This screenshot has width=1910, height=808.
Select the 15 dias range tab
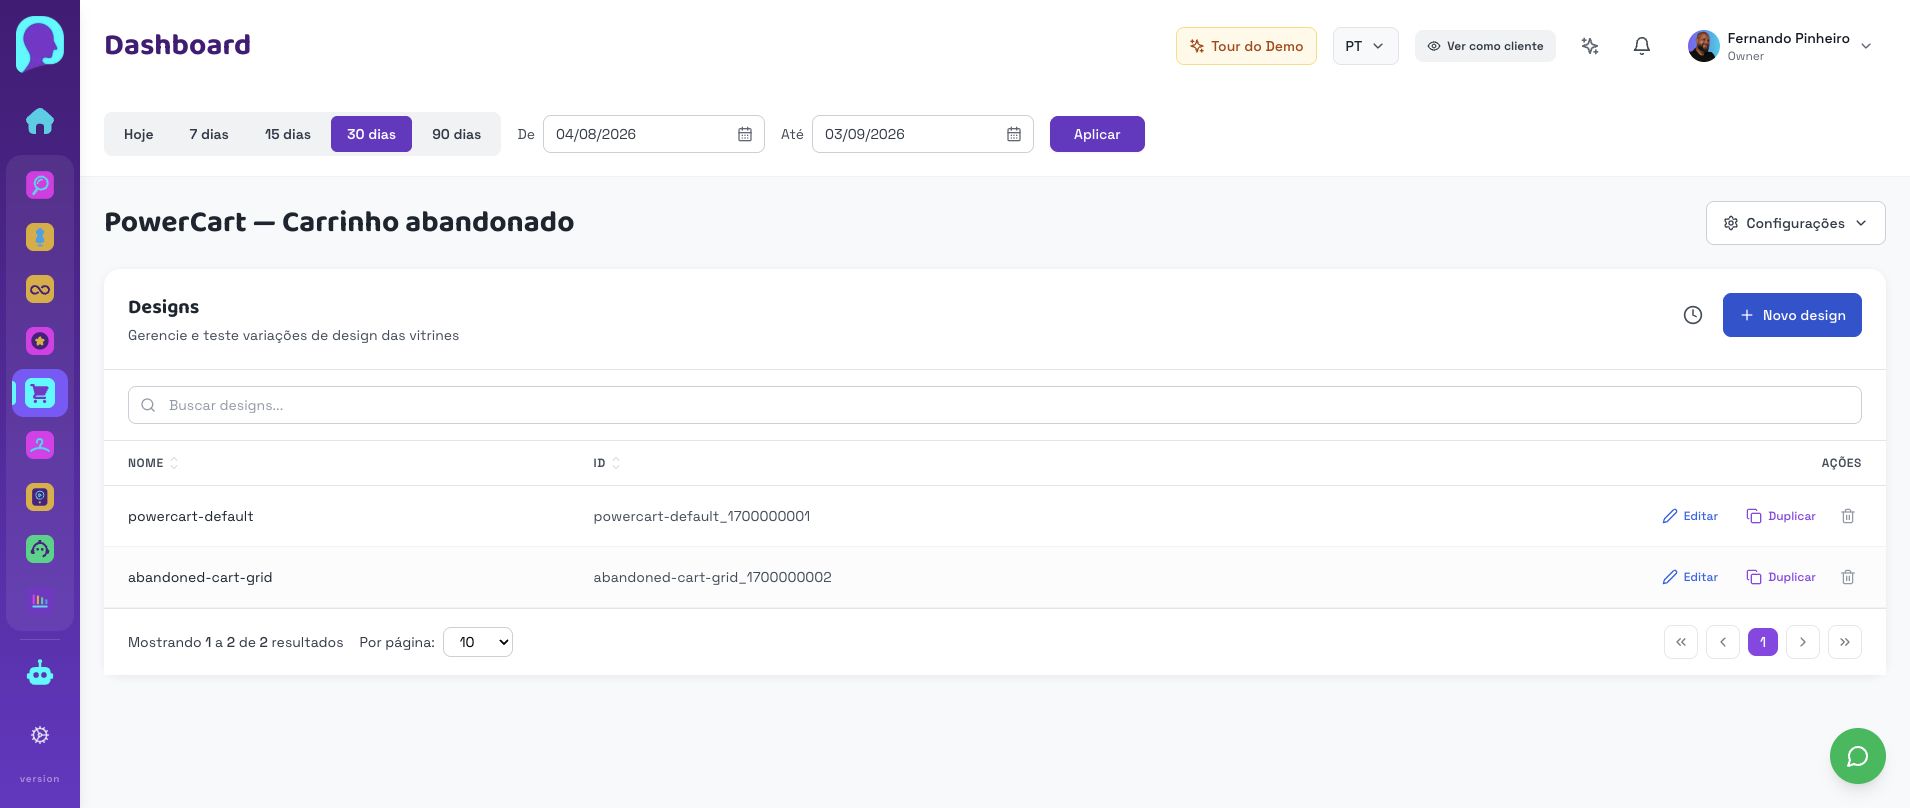pyautogui.click(x=288, y=134)
